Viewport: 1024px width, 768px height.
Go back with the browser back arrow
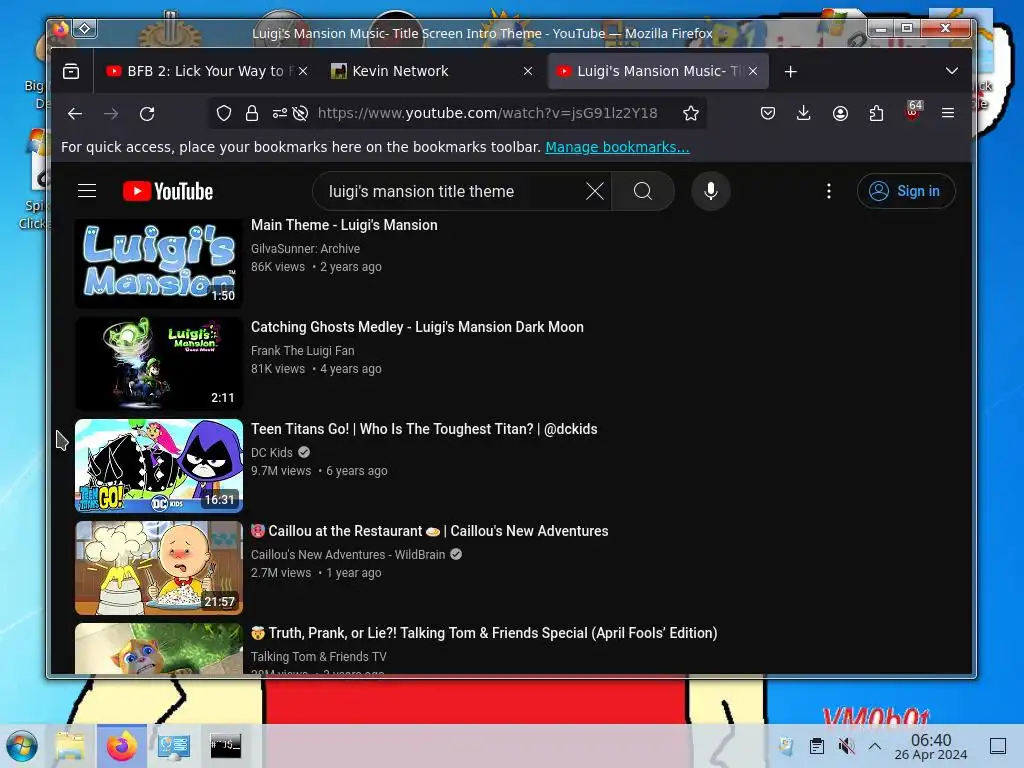75,114
